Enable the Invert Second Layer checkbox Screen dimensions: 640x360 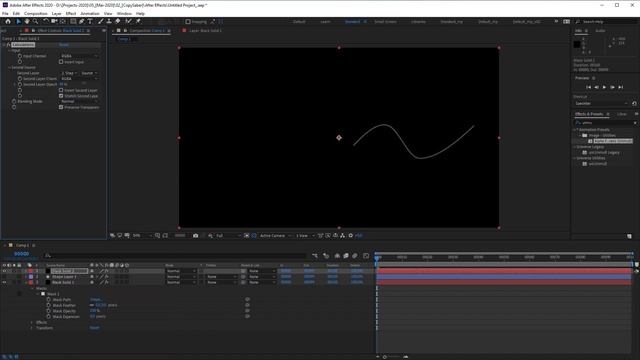[61, 90]
